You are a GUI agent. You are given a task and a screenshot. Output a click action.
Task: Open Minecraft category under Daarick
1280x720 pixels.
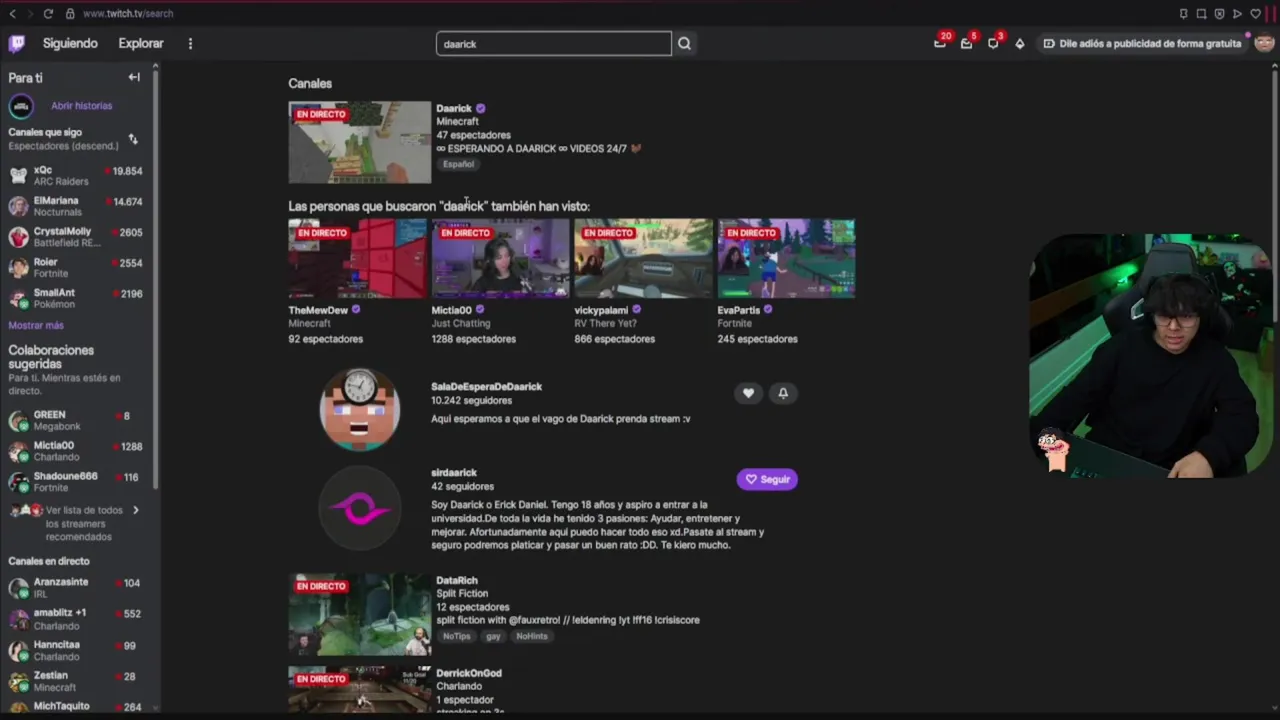[x=457, y=121]
